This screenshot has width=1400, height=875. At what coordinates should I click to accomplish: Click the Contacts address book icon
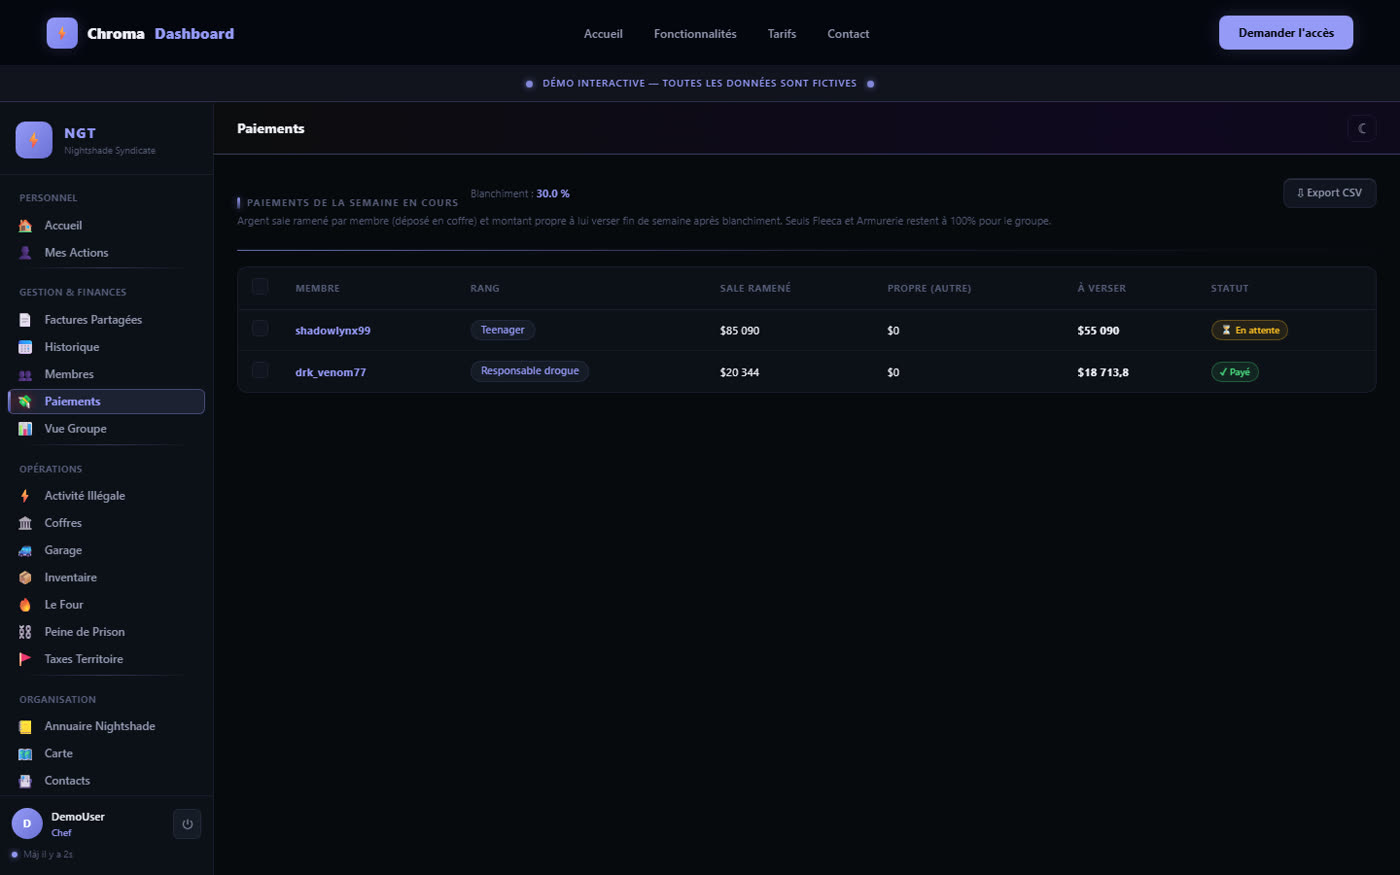click(25, 781)
